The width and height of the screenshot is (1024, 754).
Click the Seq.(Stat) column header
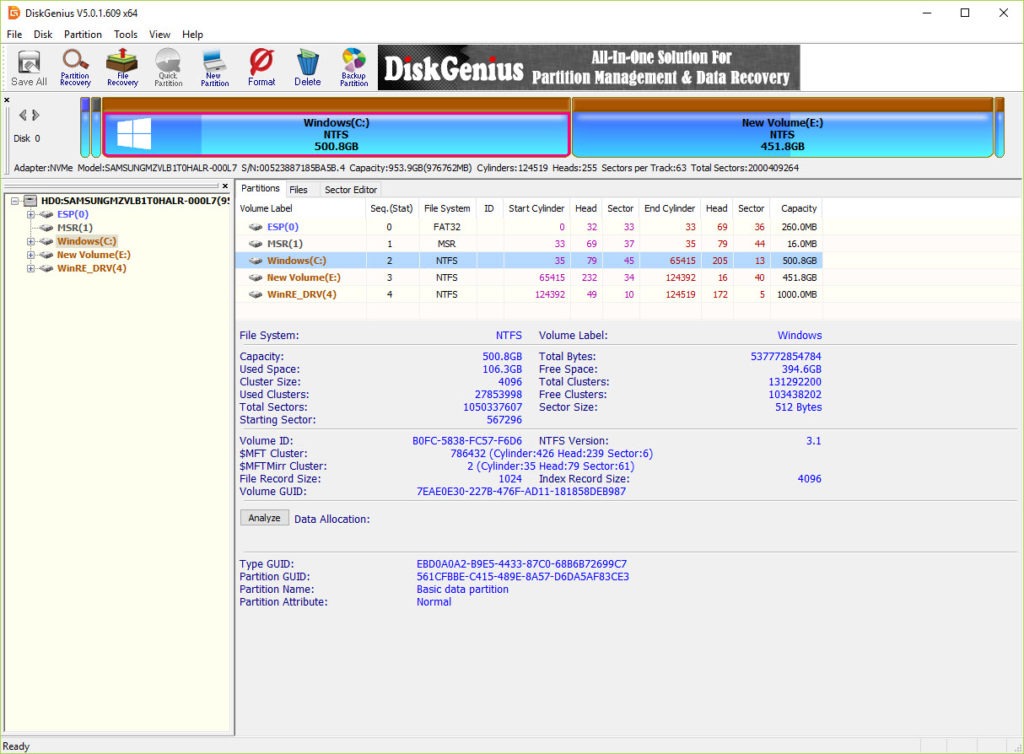coord(392,209)
